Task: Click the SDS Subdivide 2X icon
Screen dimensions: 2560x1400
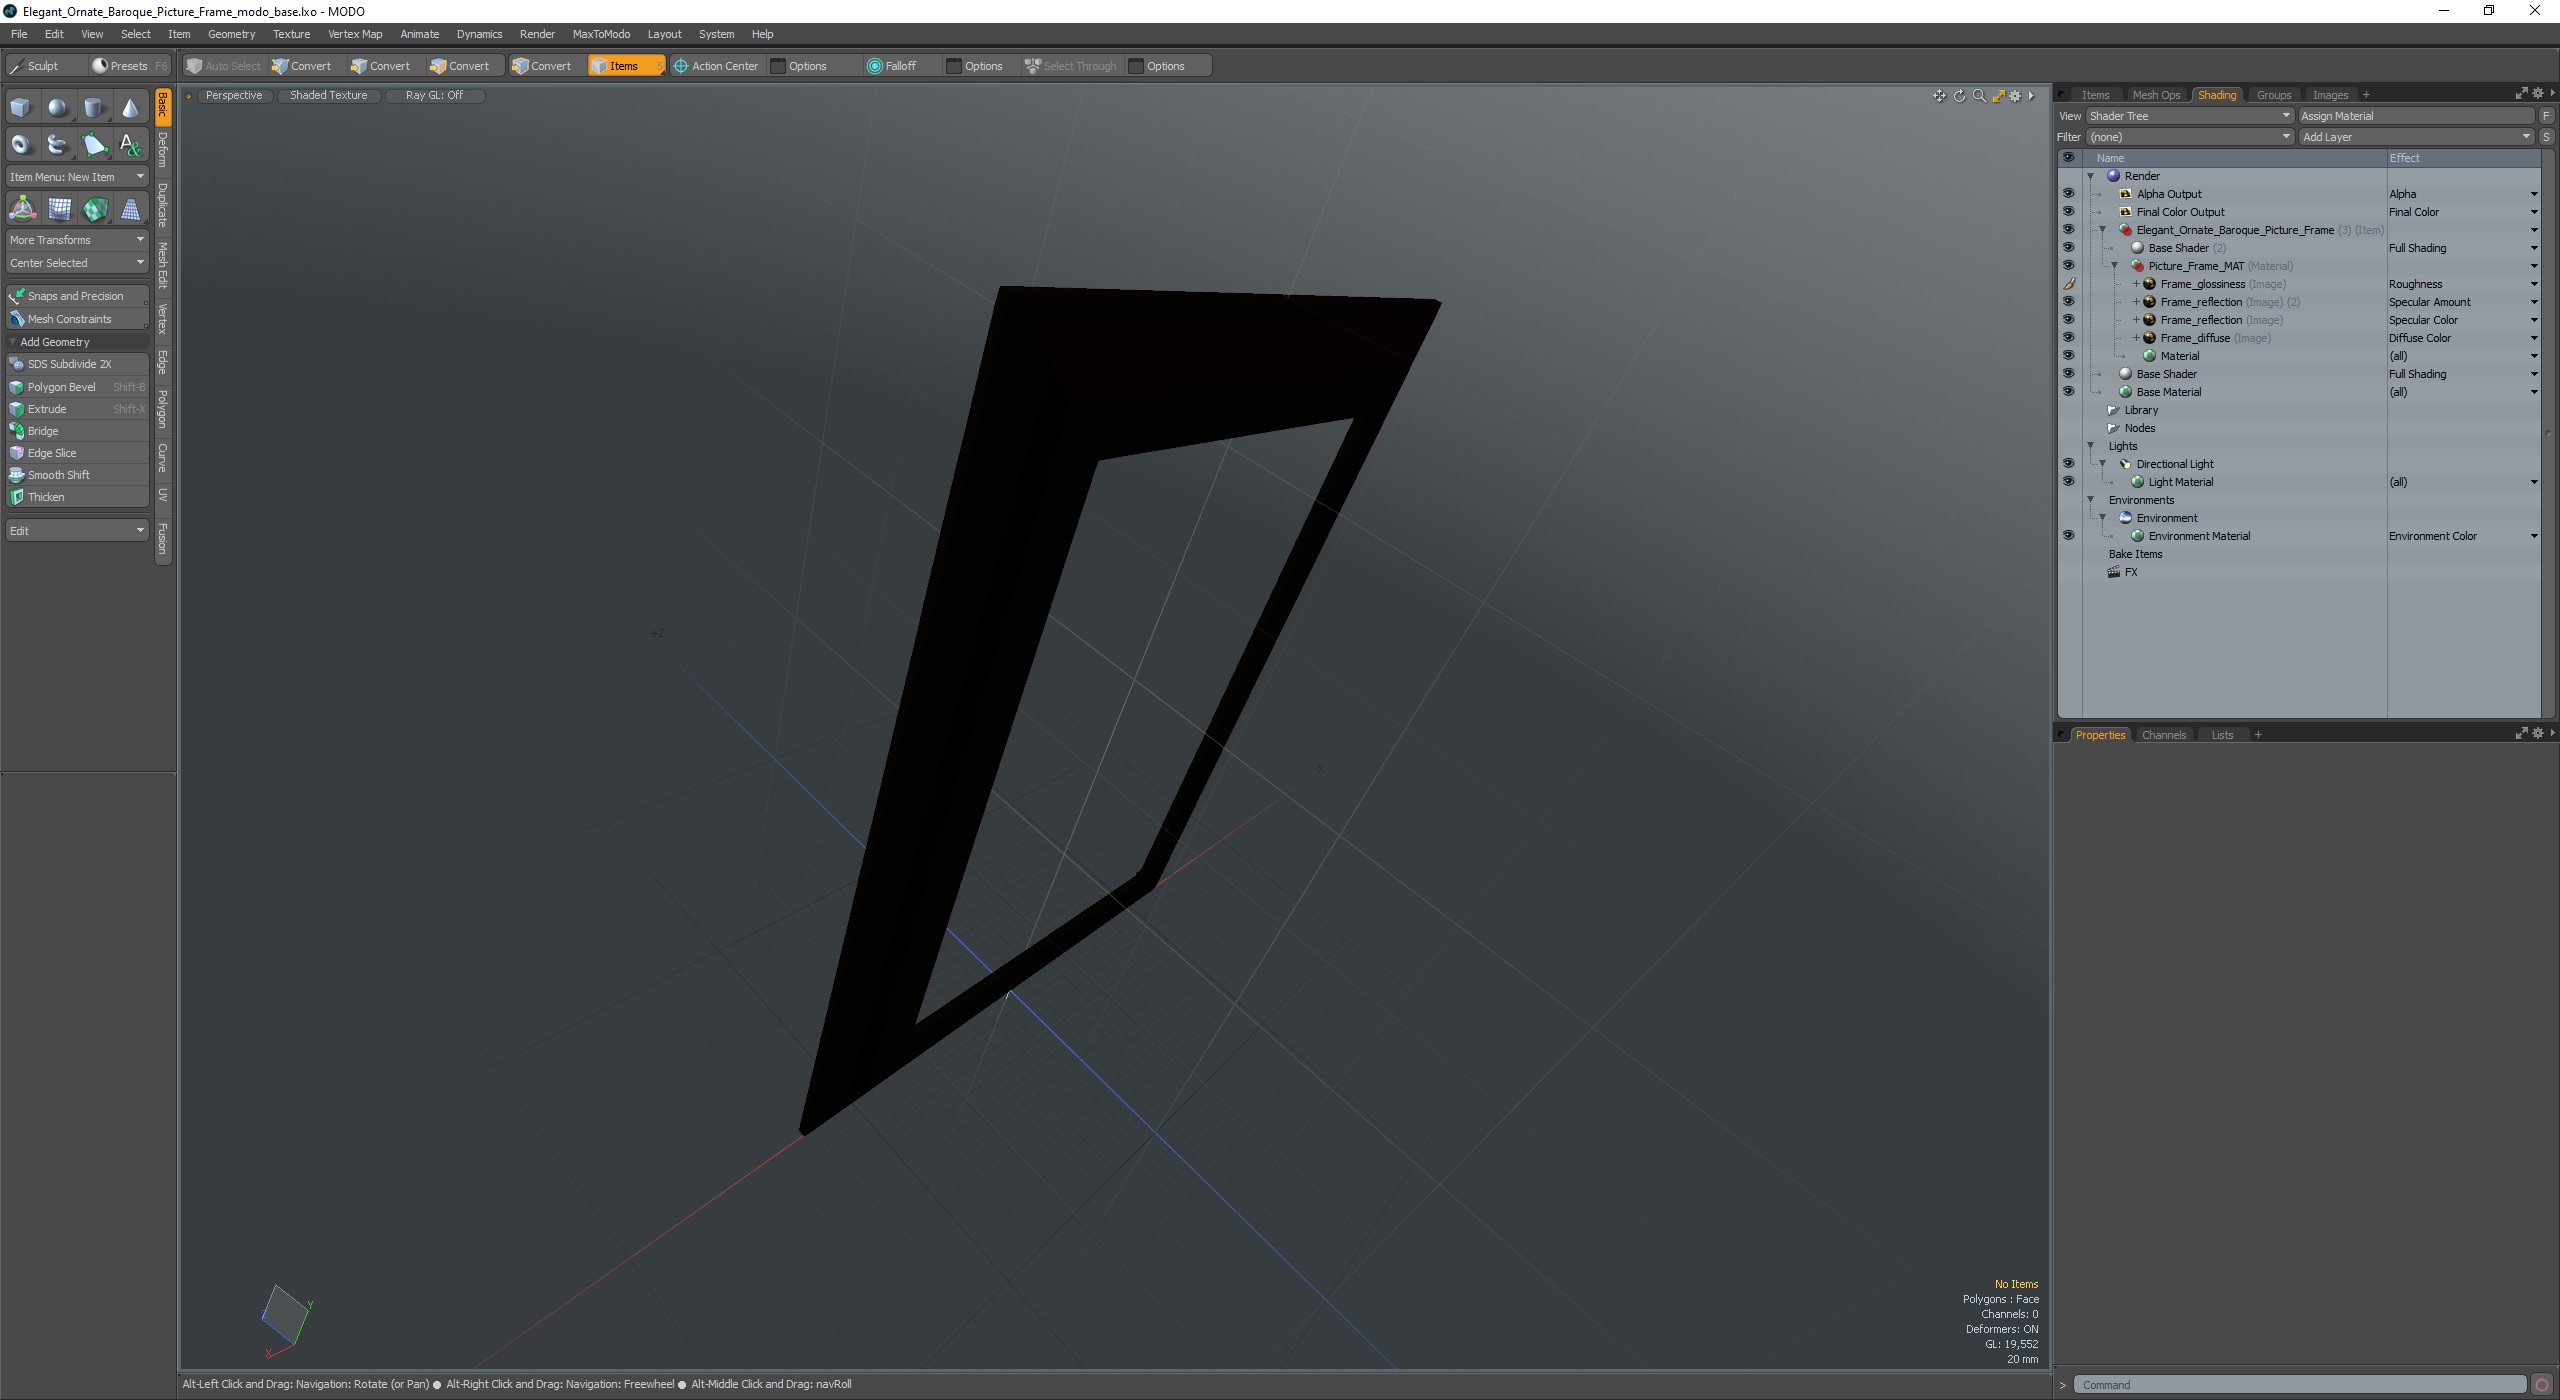Action: 17,364
